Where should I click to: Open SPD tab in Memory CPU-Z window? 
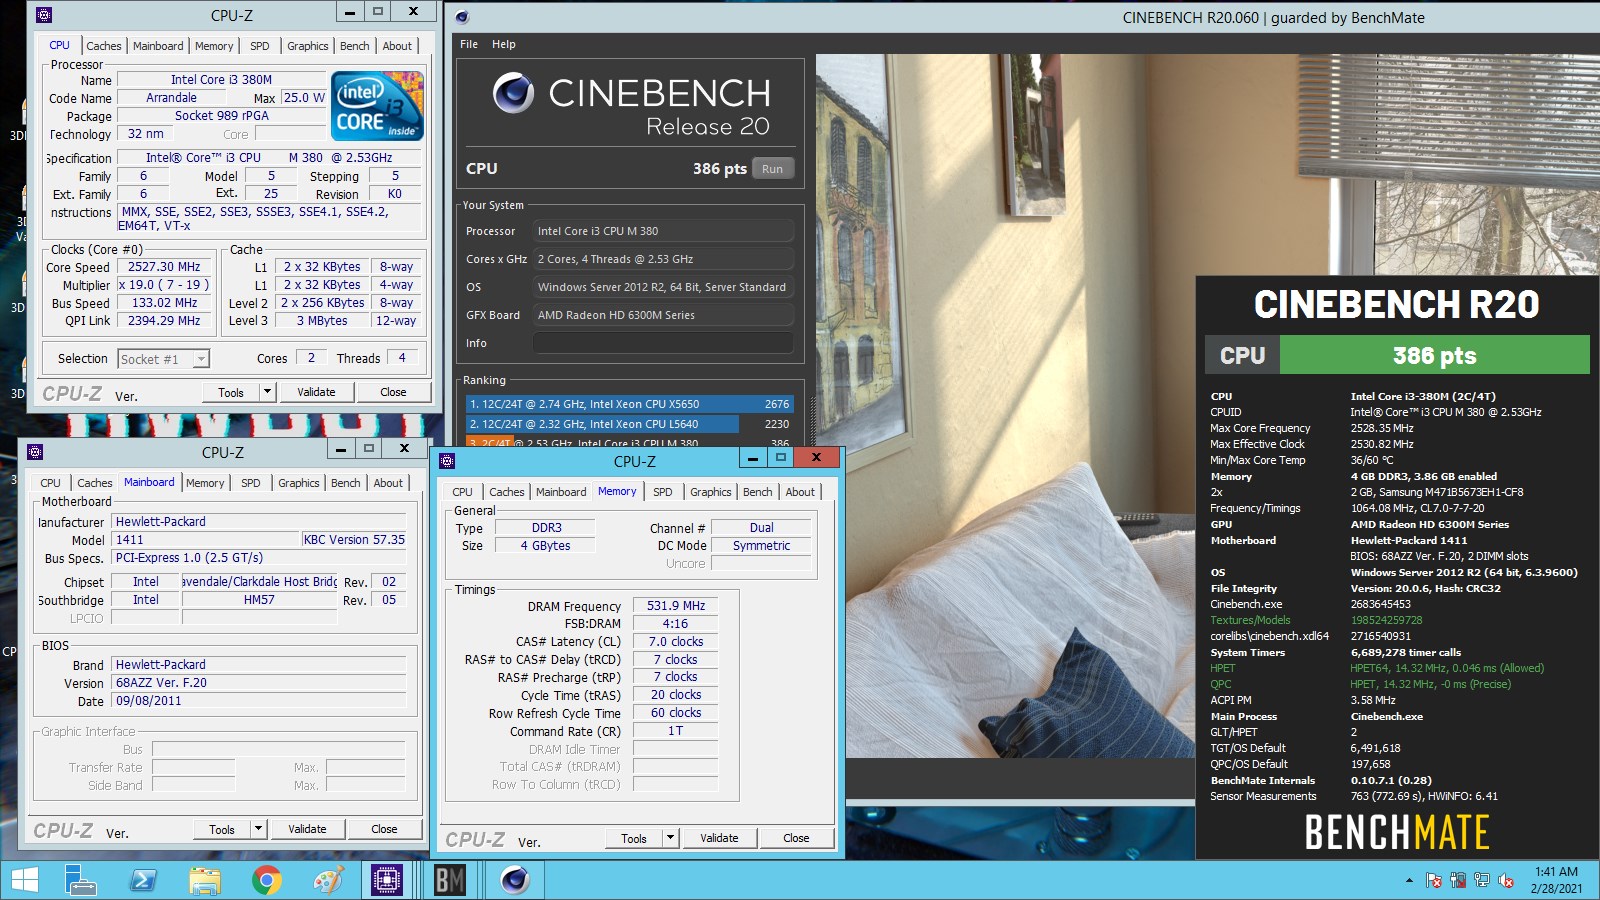pyautogui.click(x=663, y=492)
